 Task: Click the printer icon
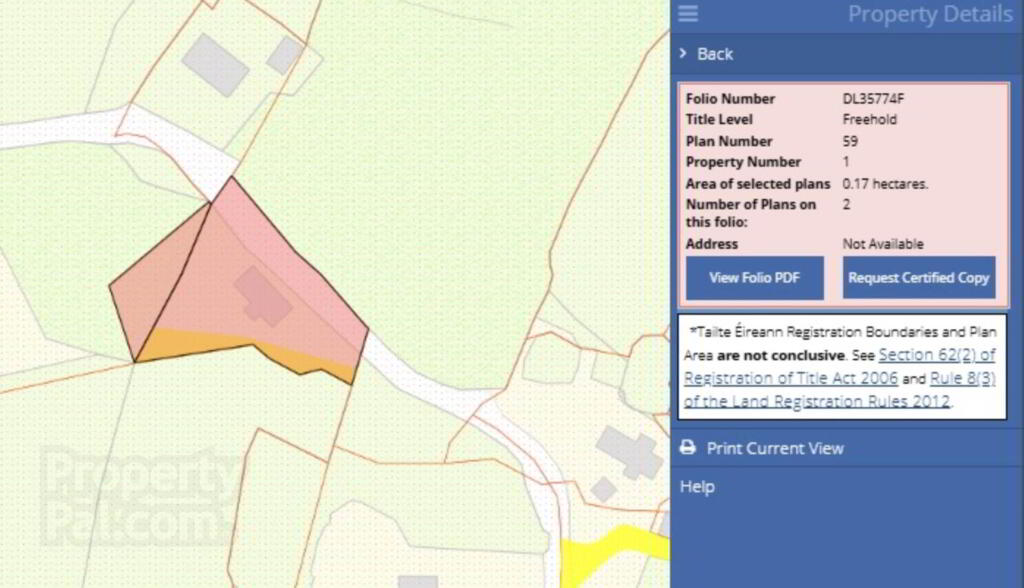click(688, 448)
